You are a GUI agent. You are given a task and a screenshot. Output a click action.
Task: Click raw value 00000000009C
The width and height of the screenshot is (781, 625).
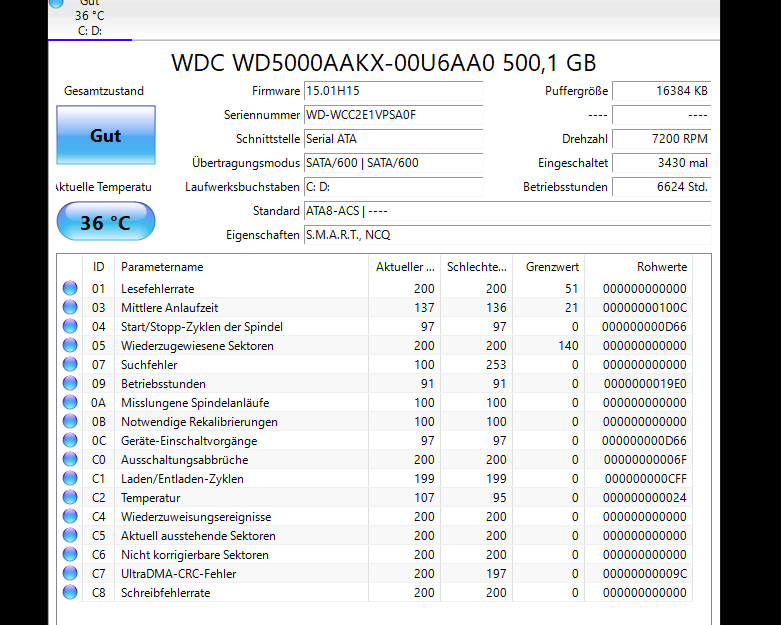[645, 574]
